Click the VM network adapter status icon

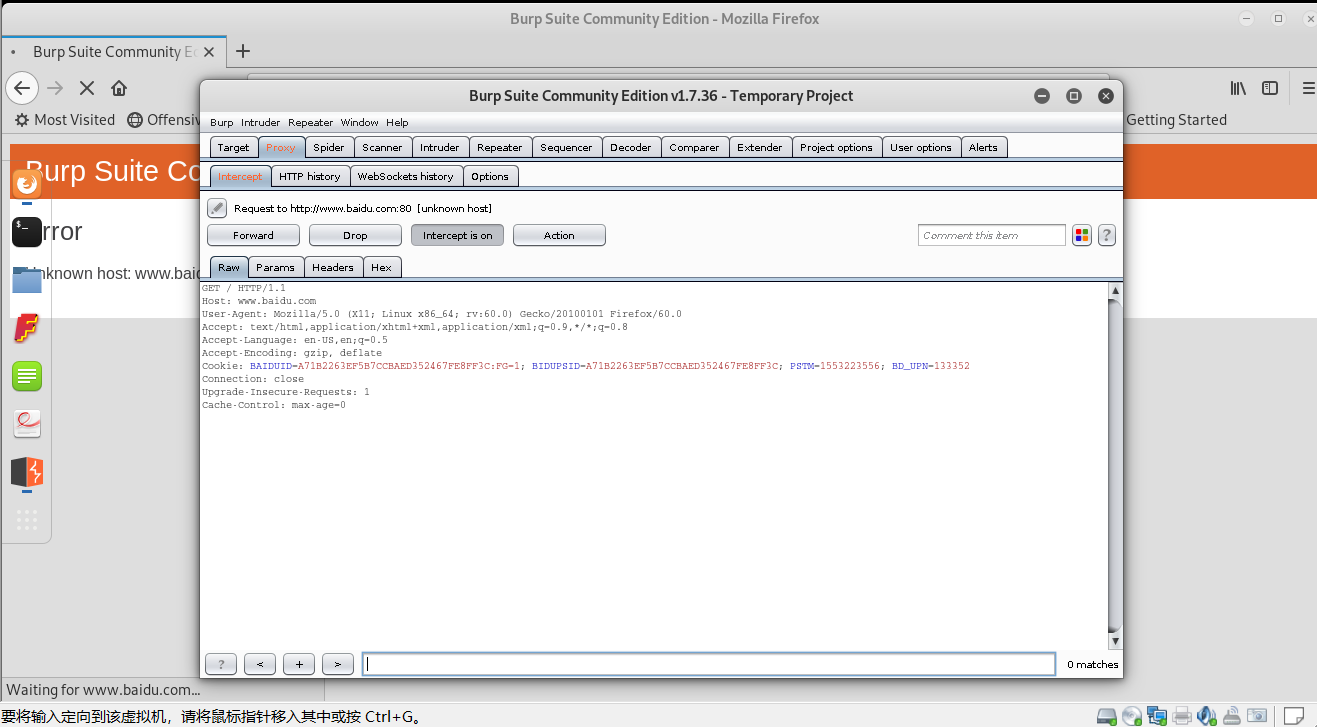(1157, 716)
